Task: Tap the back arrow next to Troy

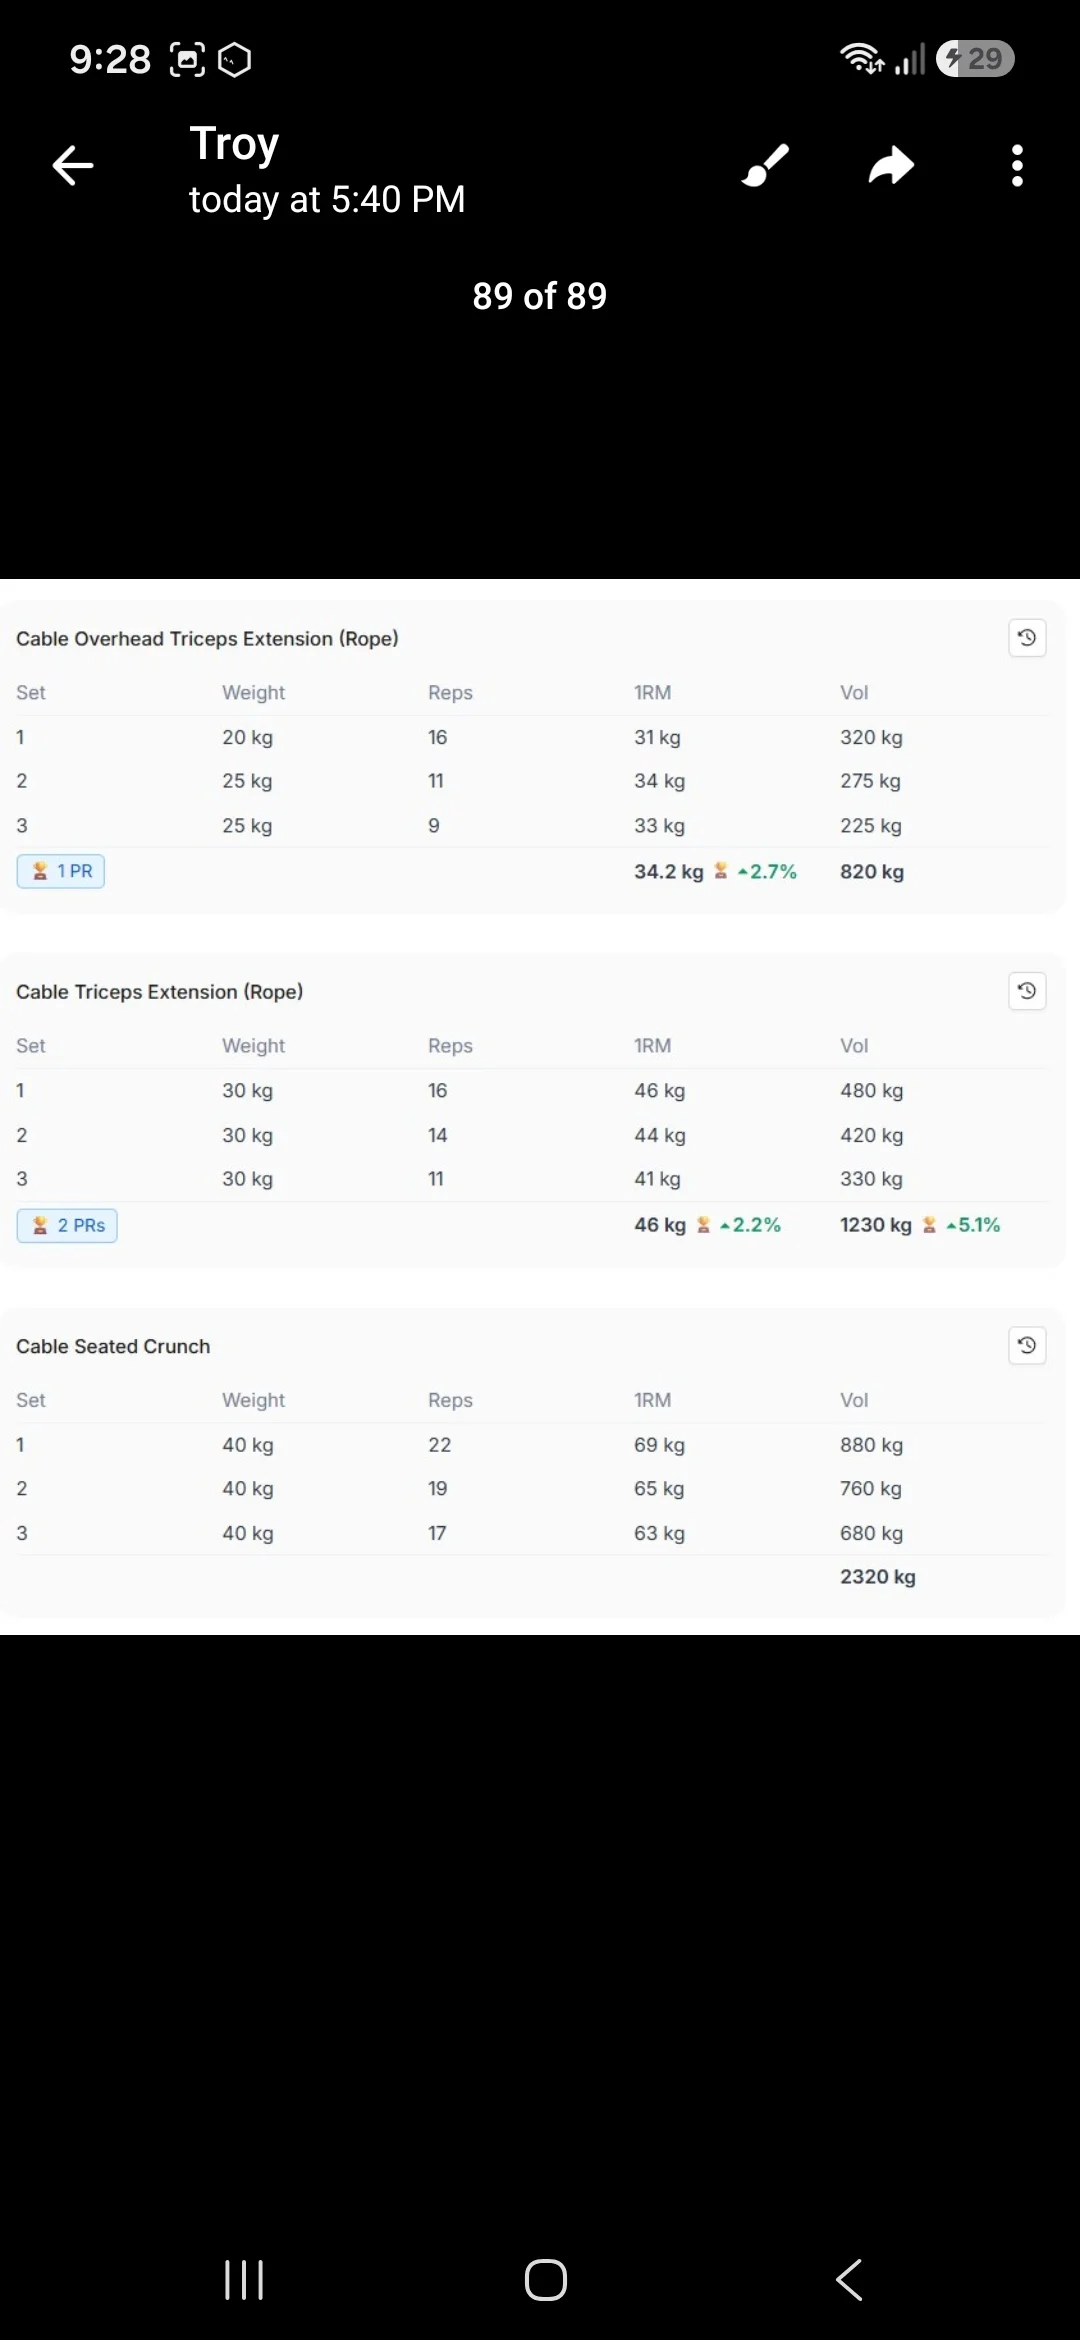Action: (73, 166)
